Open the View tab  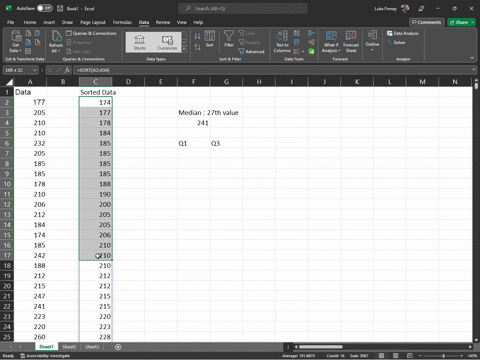coord(182,22)
